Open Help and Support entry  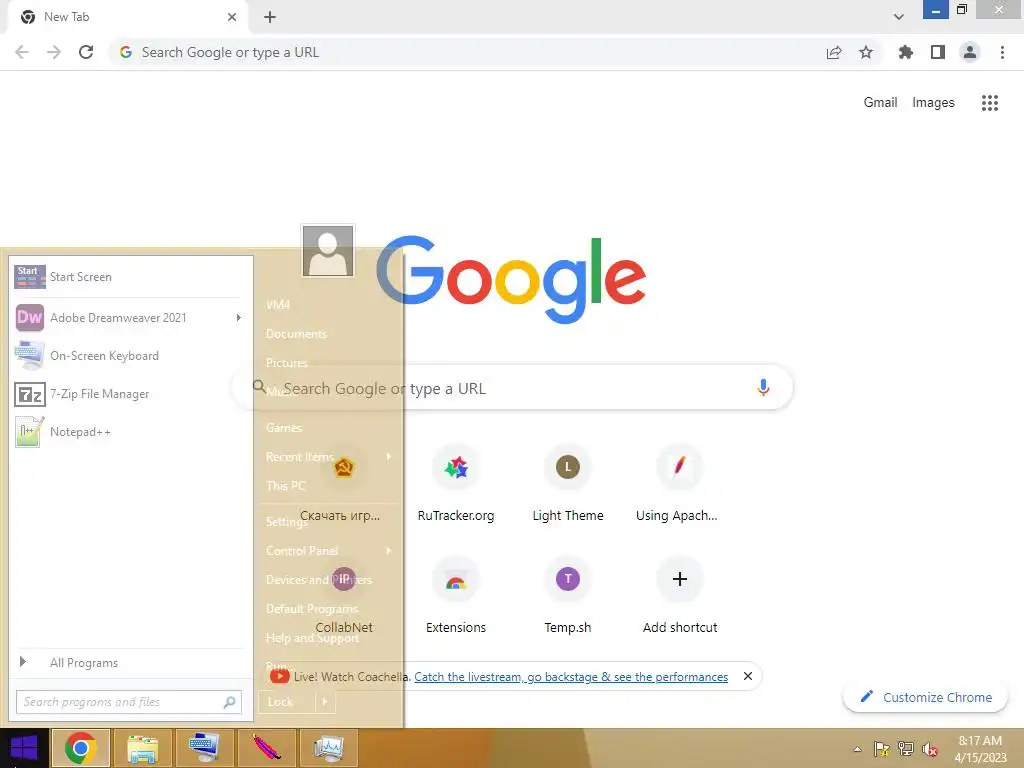pyautogui.click(x=312, y=637)
